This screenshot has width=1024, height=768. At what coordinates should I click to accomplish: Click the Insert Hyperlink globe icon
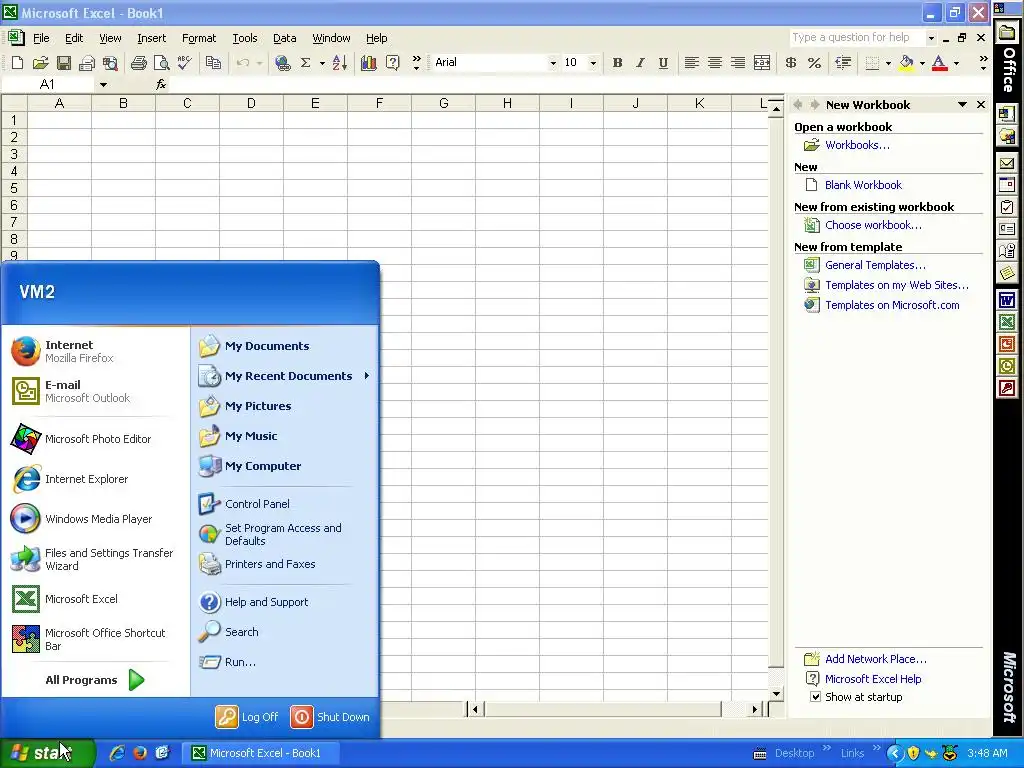coord(282,63)
